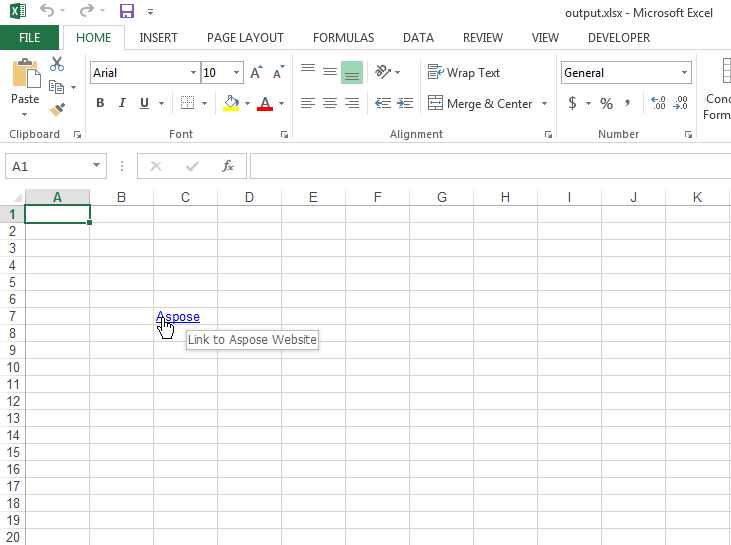Expand fill color dropdown arrow
Viewport: 731px width, 545px height.
point(248,103)
